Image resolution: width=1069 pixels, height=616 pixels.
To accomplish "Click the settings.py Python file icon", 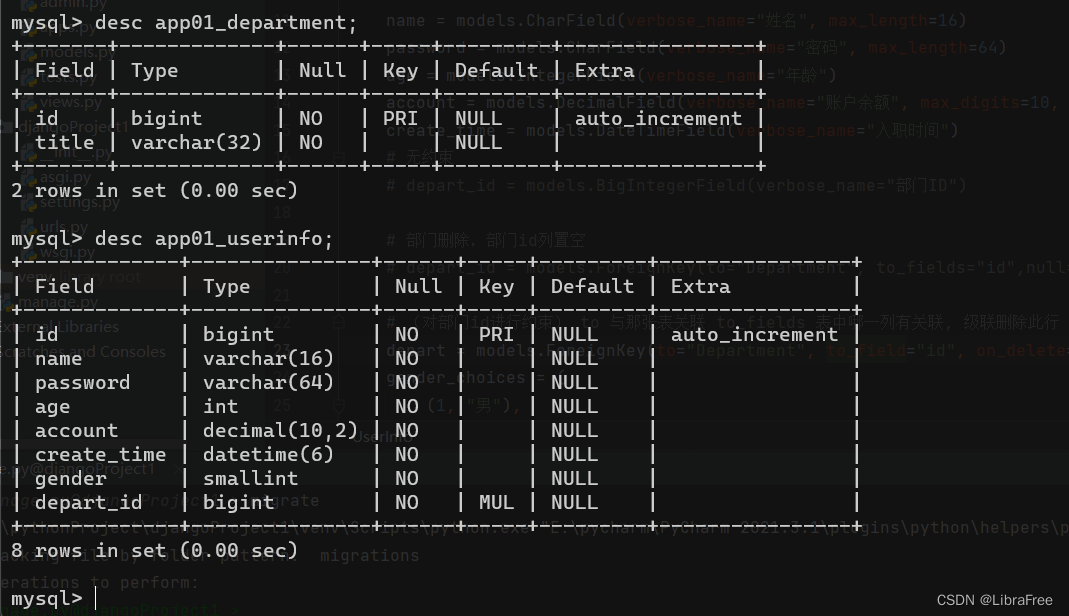I will (29, 202).
